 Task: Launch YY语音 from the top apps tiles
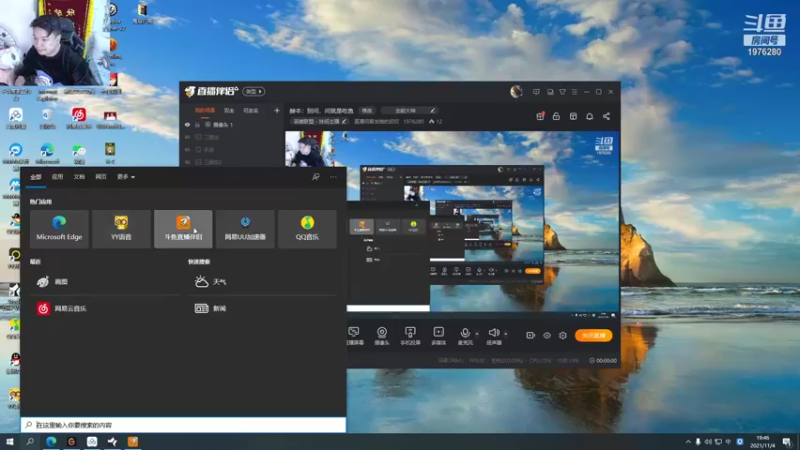pyautogui.click(x=121, y=229)
